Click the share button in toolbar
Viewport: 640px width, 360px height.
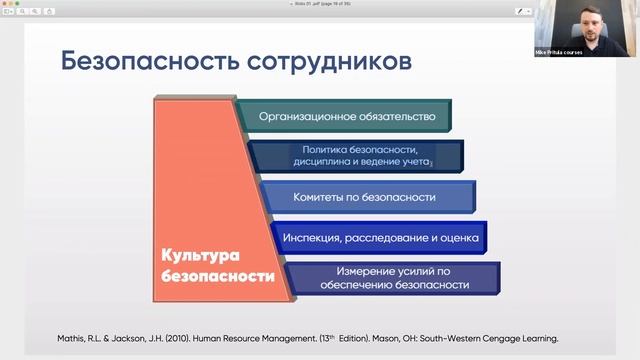point(49,11)
